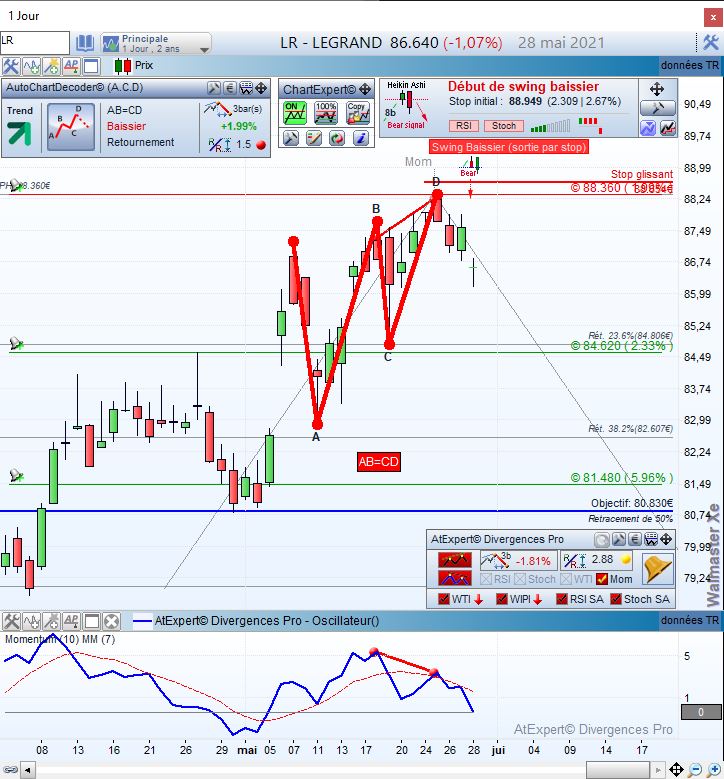Screen dimensions: 724x779
Task: Zoom out with bottom magnifier minus icon
Action: [x=695, y=770]
